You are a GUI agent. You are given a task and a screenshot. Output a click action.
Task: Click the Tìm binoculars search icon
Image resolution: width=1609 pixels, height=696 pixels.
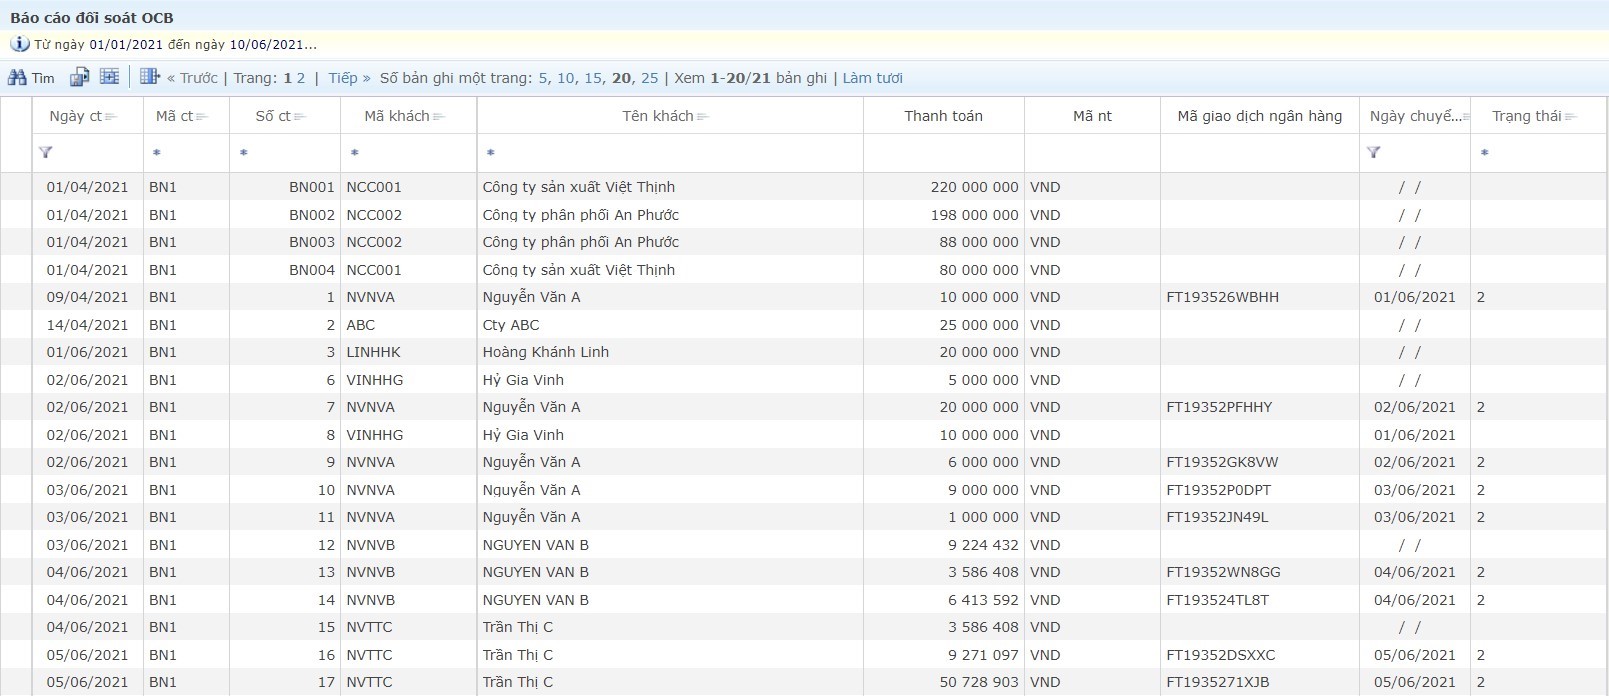coord(17,77)
